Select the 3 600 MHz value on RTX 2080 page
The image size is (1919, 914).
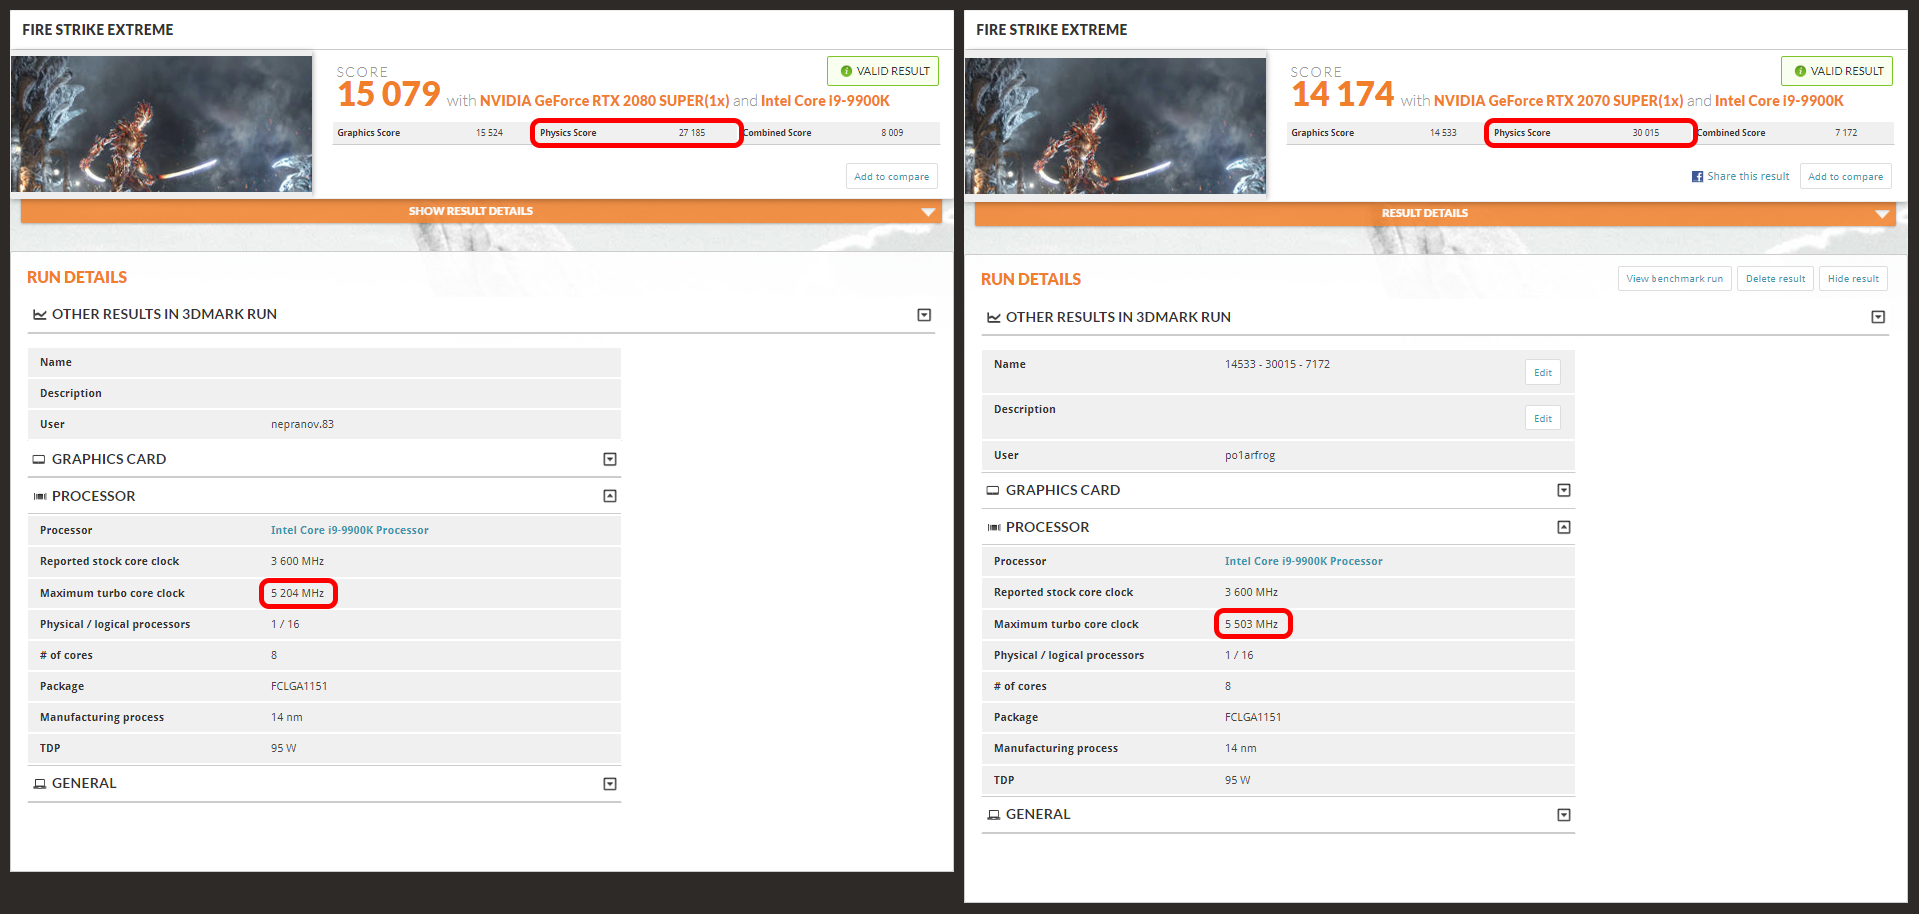pos(297,561)
